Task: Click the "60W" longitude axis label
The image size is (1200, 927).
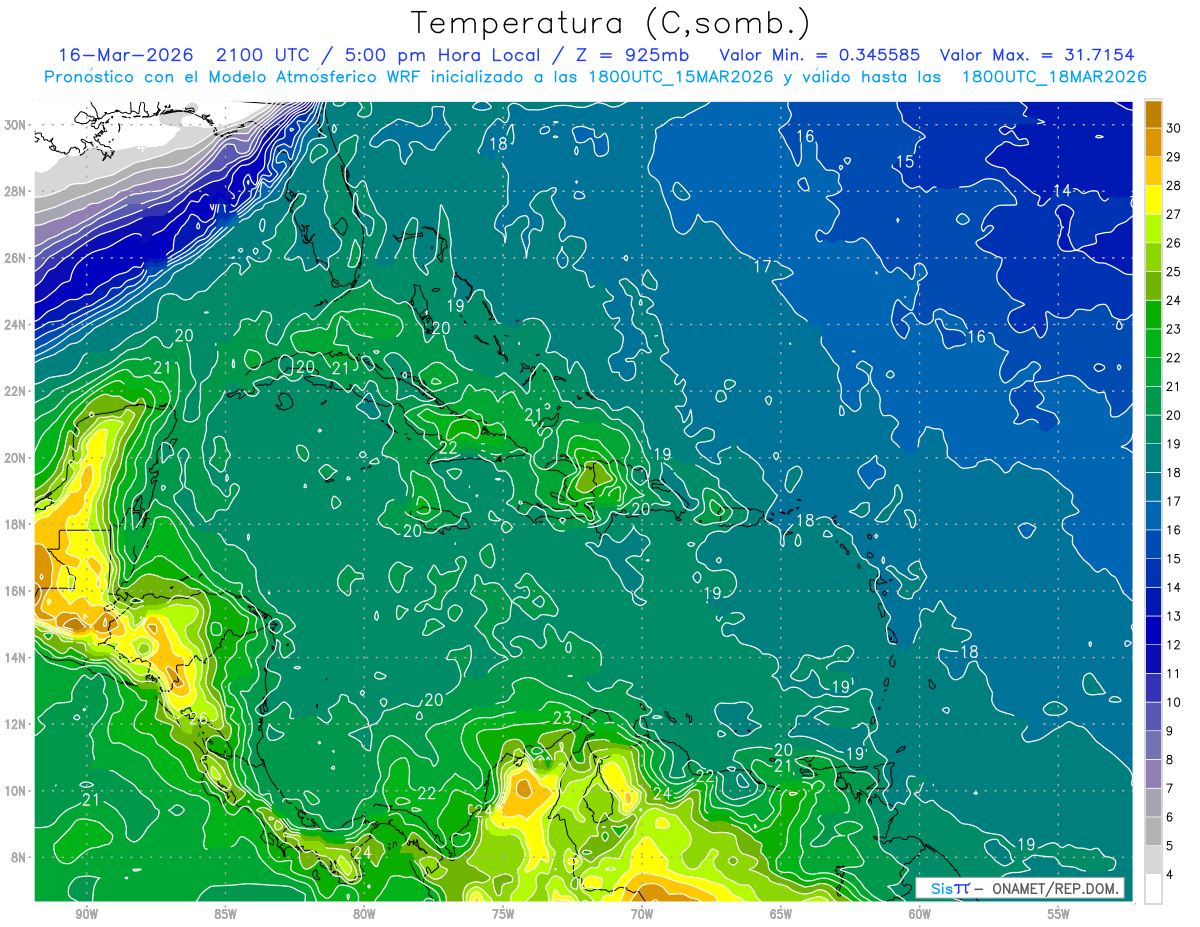Action: coord(920,915)
